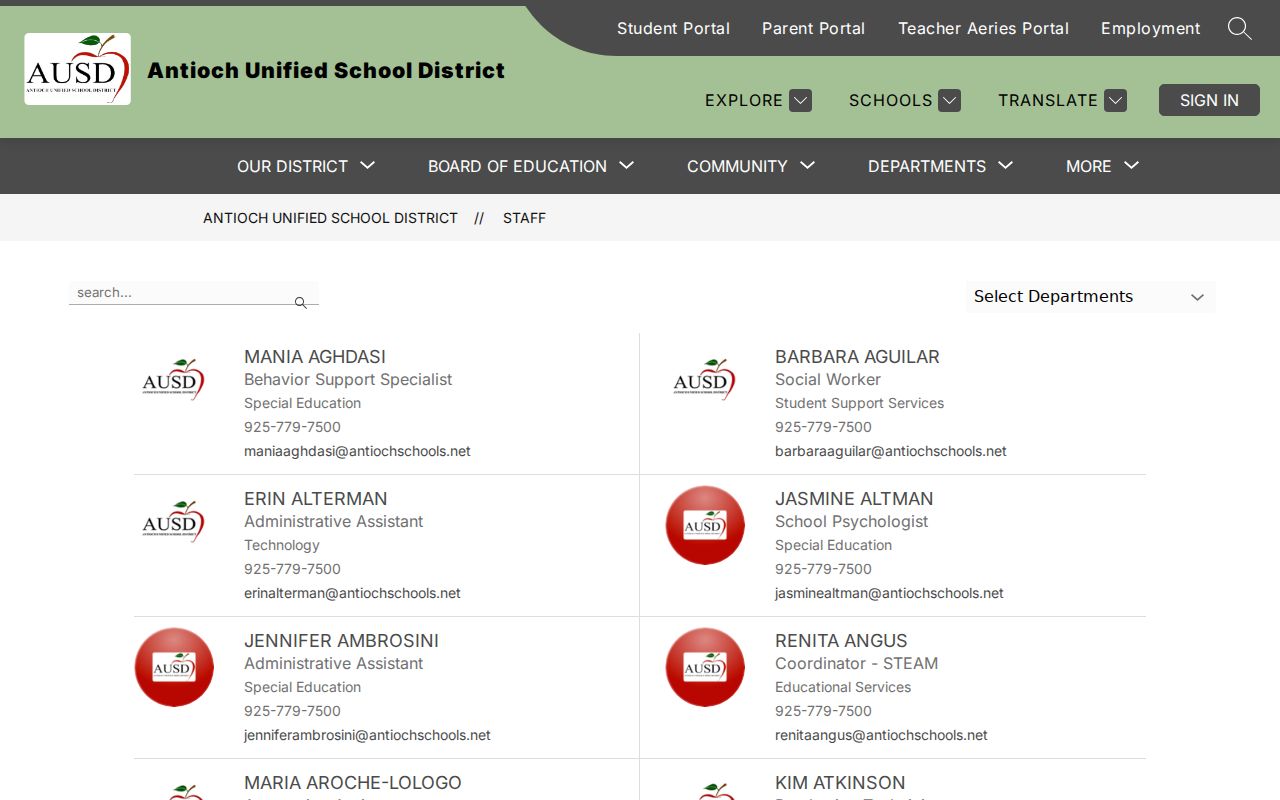Open the Select Departments dropdown
The height and width of the screenshot is (800, 1280).
point(1091,297)
